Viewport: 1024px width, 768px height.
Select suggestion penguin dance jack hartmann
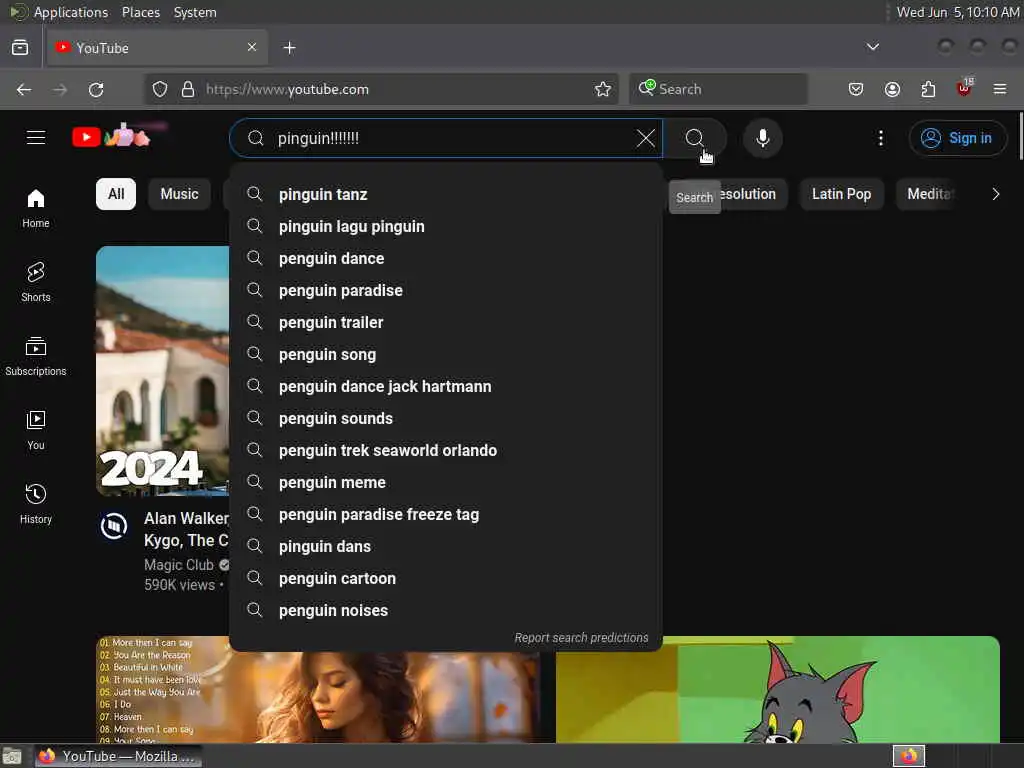click(446, 386)
